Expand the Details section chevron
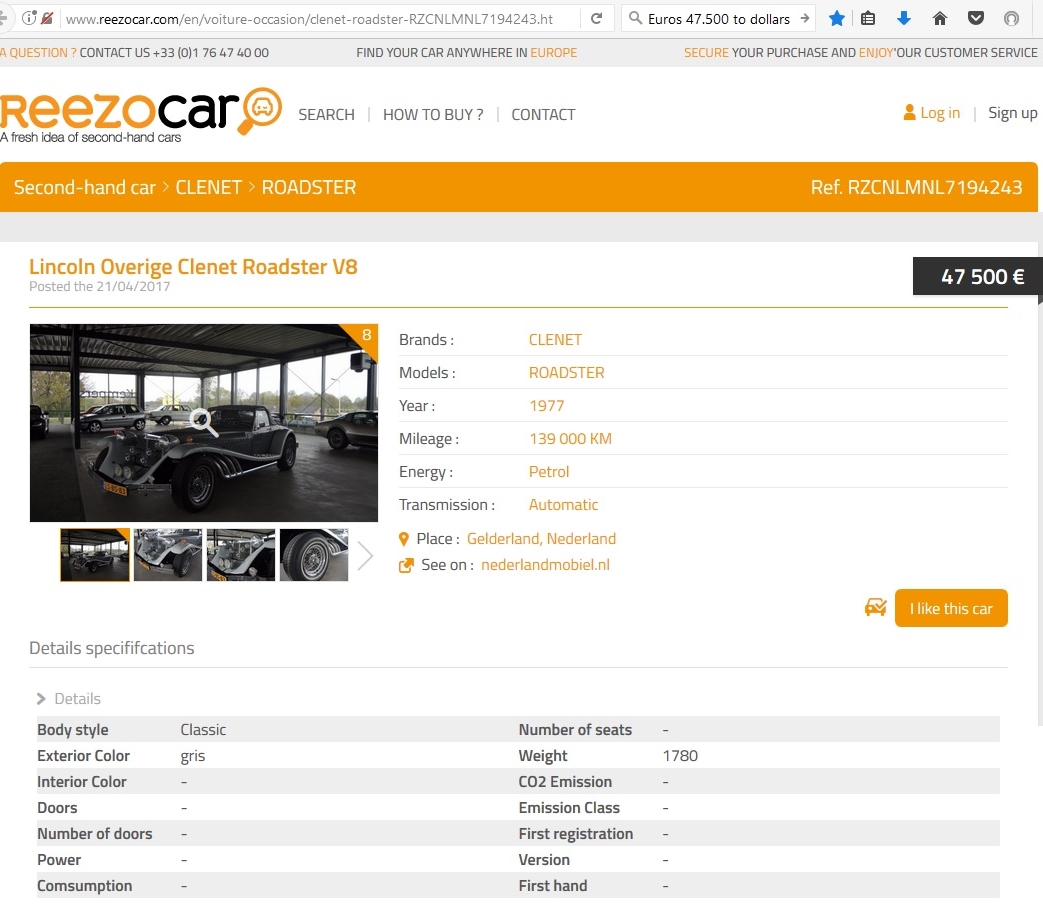The width and height of the screenshot is (1043, 904). click(x=41, y=698)
